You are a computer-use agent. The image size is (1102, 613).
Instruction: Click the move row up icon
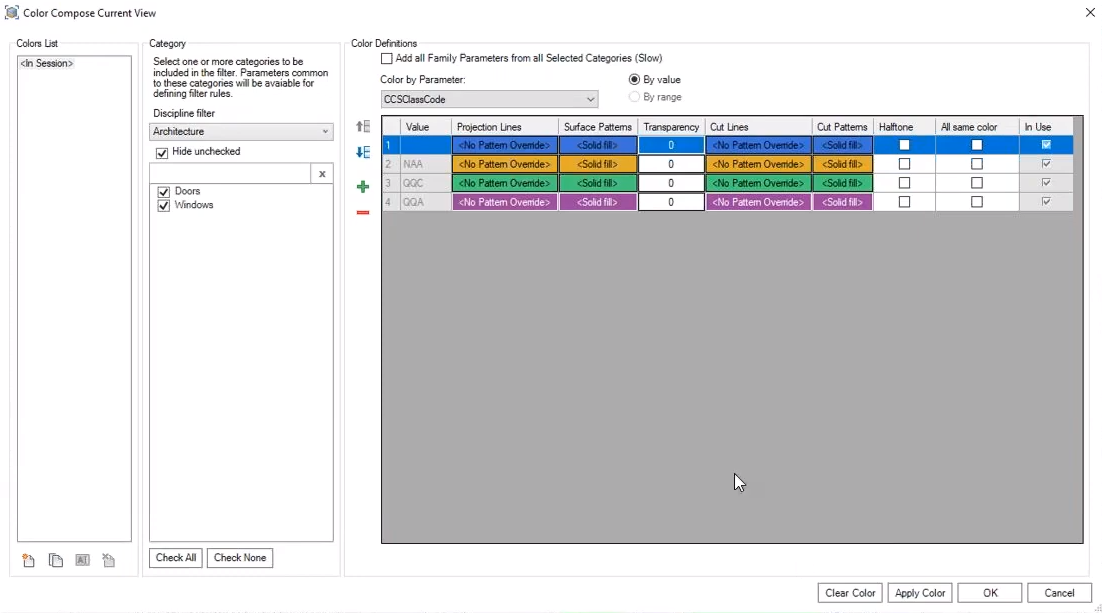click(363, 127)
